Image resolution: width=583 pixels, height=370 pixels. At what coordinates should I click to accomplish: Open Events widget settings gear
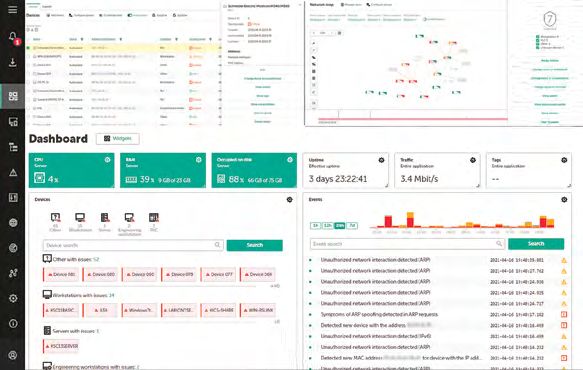pos(564,200)
